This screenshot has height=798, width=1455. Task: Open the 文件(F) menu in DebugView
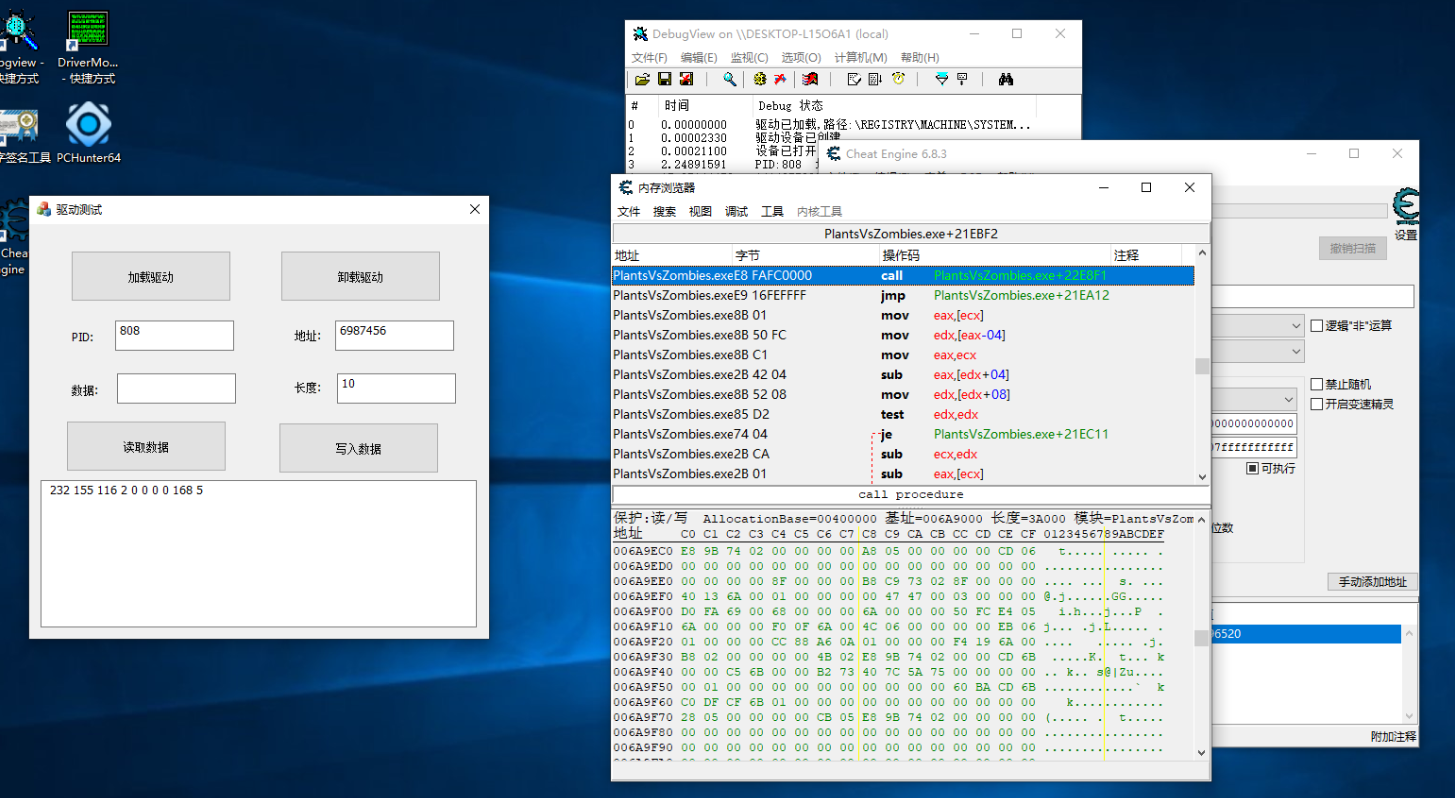(650, 57)
